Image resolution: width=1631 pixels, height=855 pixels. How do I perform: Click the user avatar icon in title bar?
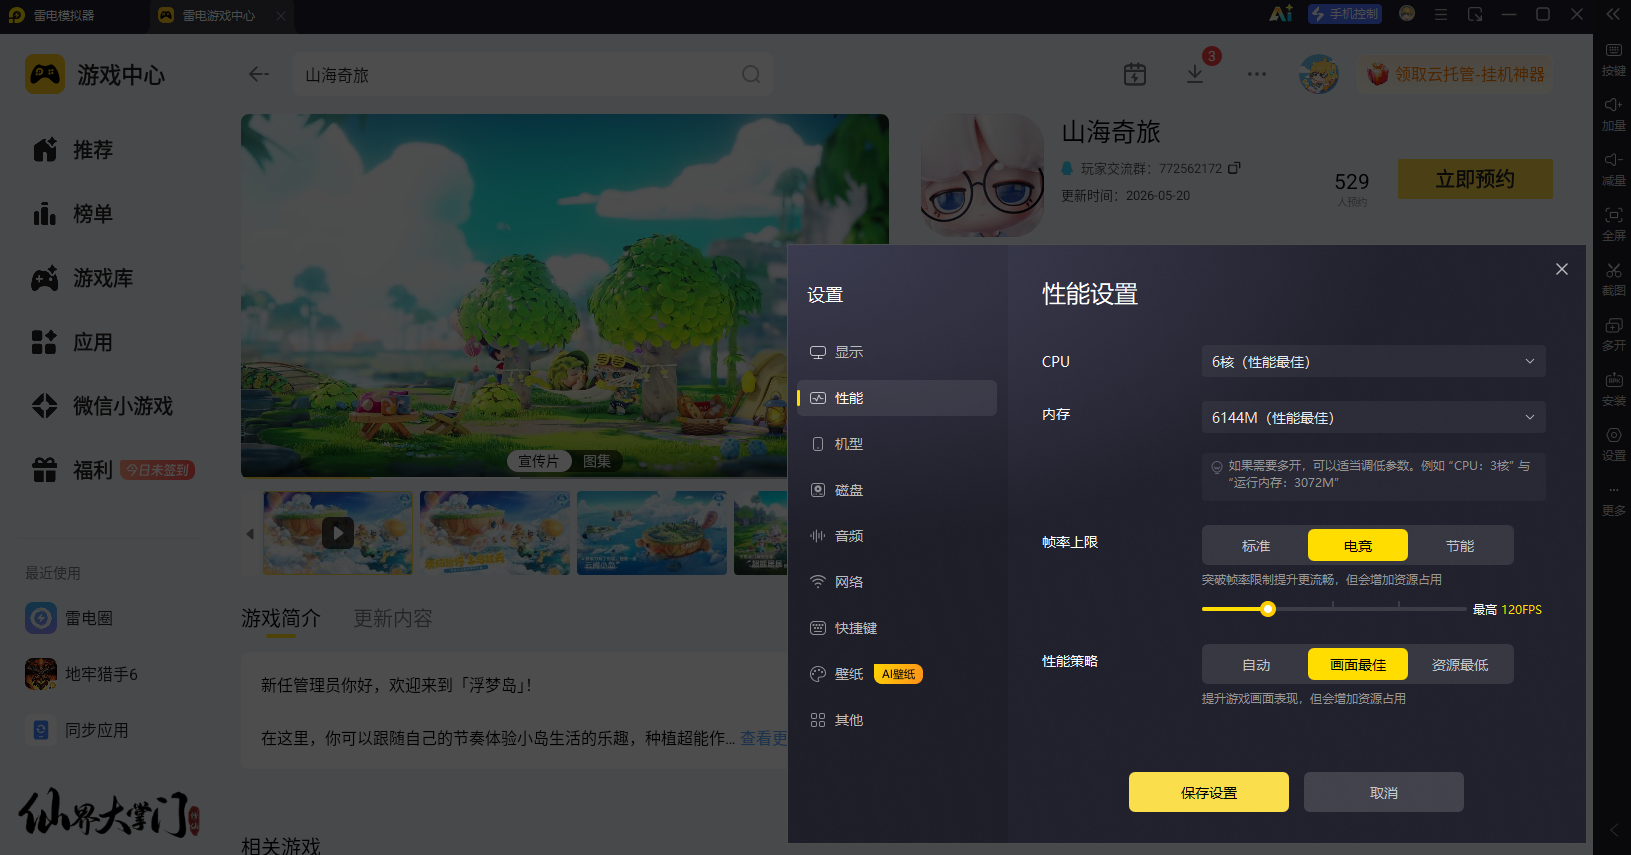click(1407, 14)
